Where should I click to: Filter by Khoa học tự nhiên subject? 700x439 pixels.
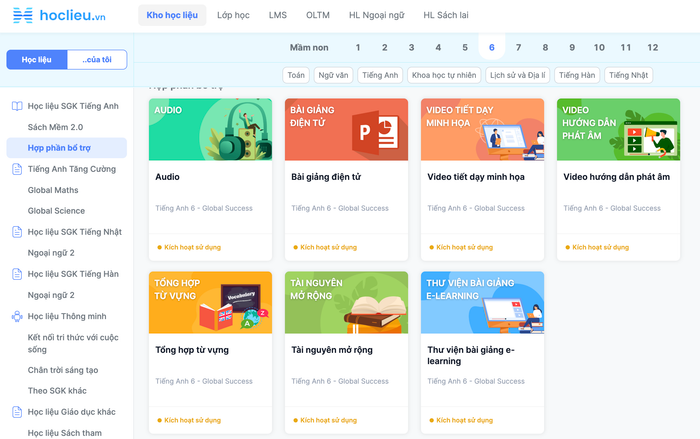coord(444,75)
